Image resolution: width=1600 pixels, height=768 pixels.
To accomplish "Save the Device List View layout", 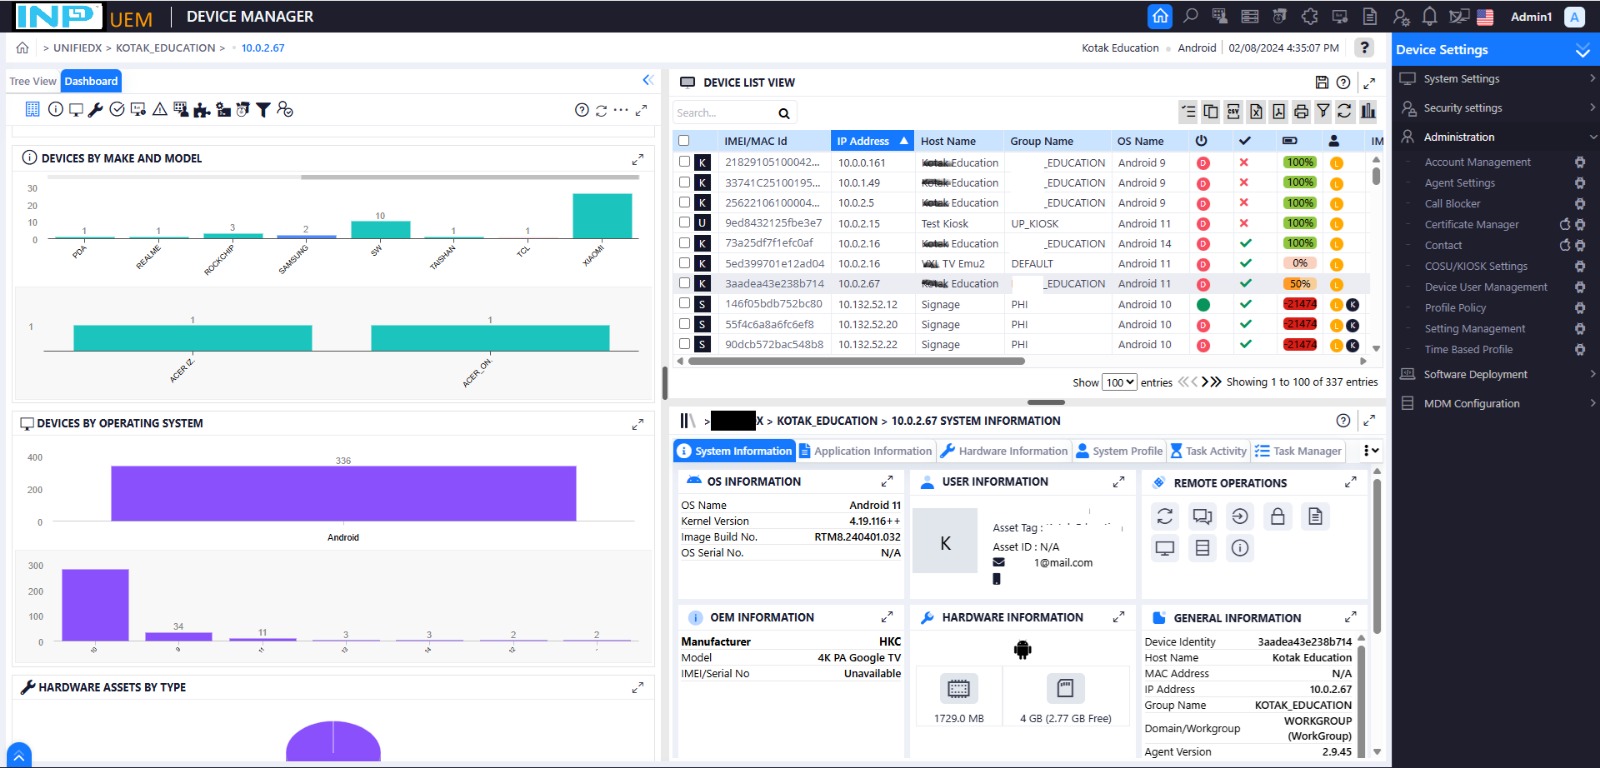I will click(x=1321, y=83).
